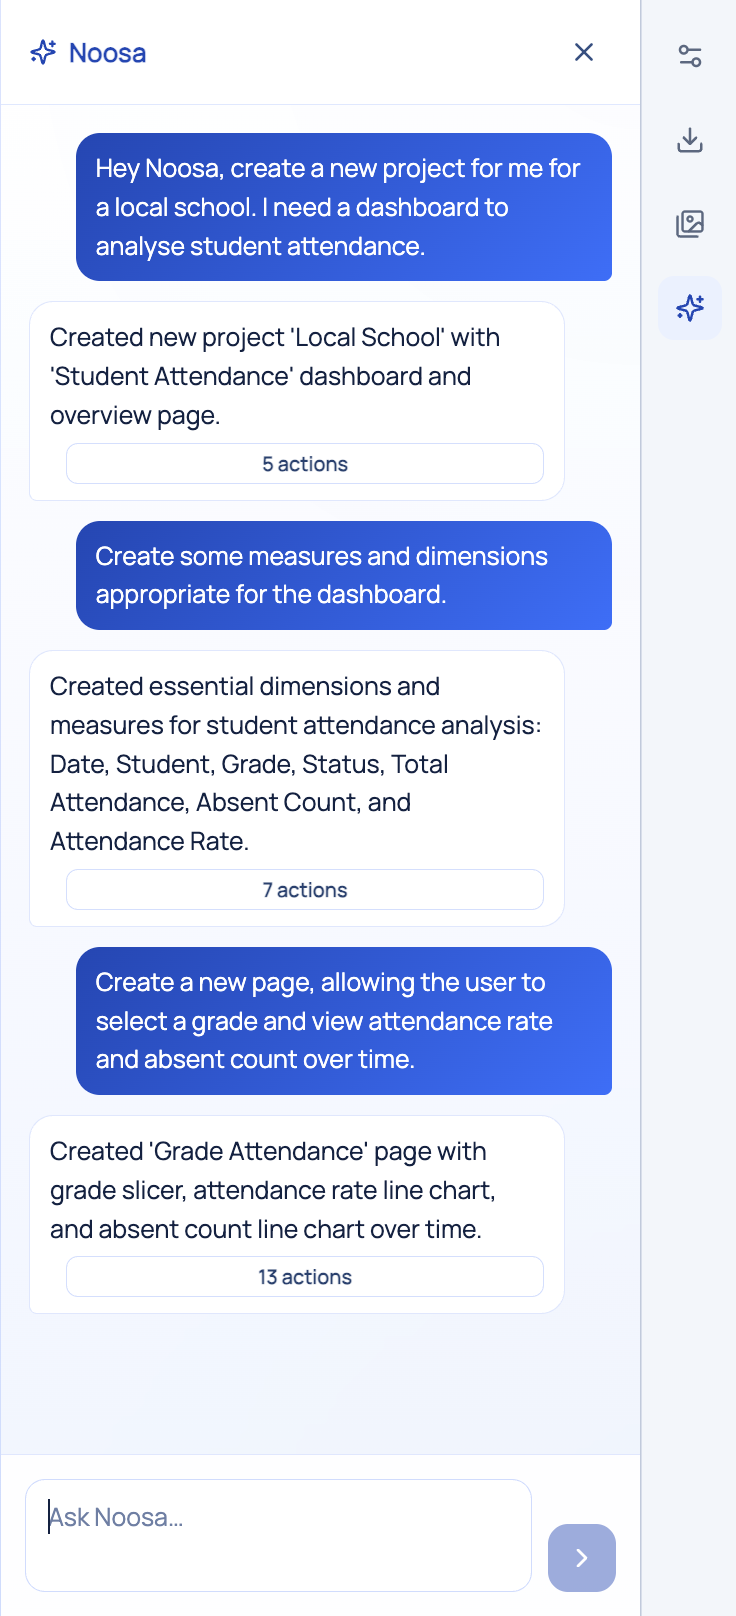Select the attendance dashboard request bubble
736x1616 pixels.
pos(344,207)
